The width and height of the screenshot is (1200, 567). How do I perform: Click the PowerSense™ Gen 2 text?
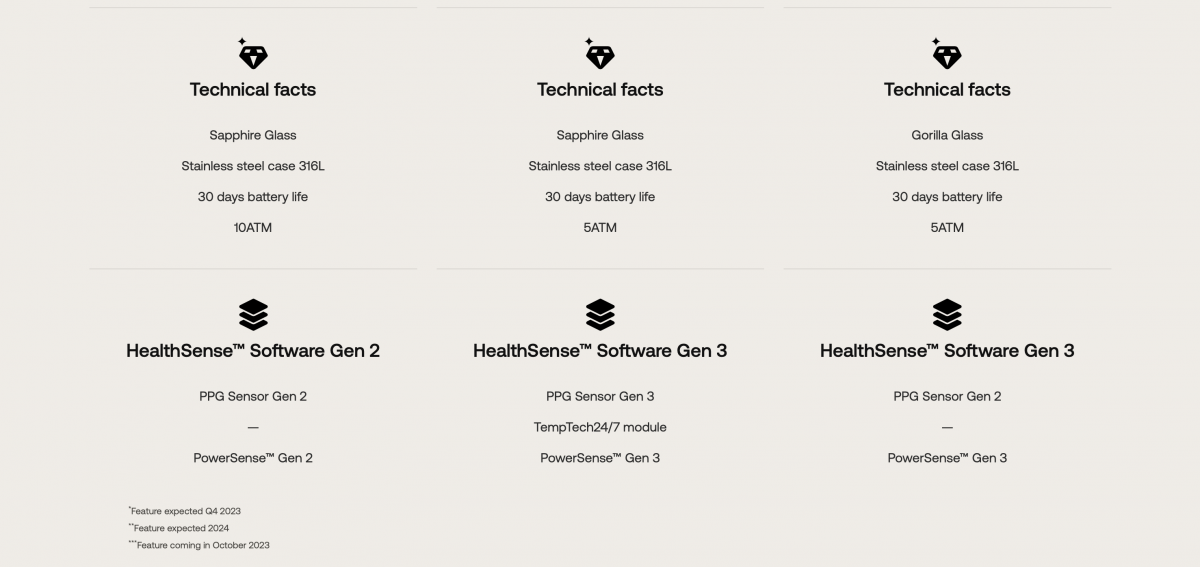tap(253, 458)
